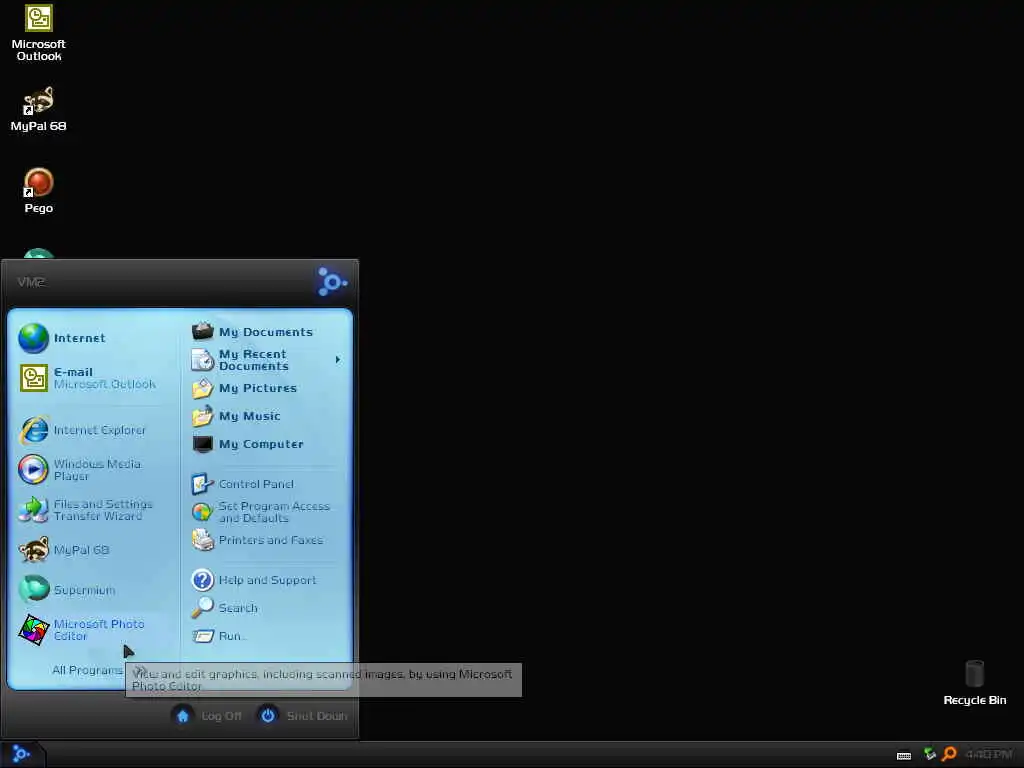
Task: Click the Internet globe icon in Start menu
Action: click(x=33, y=338)
